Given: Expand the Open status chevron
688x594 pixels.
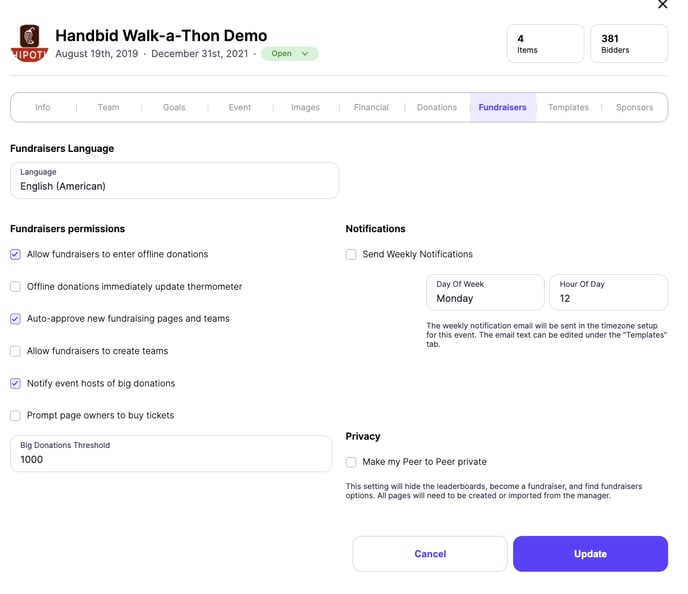Looking at the screenshot, I should click(305, 54).
